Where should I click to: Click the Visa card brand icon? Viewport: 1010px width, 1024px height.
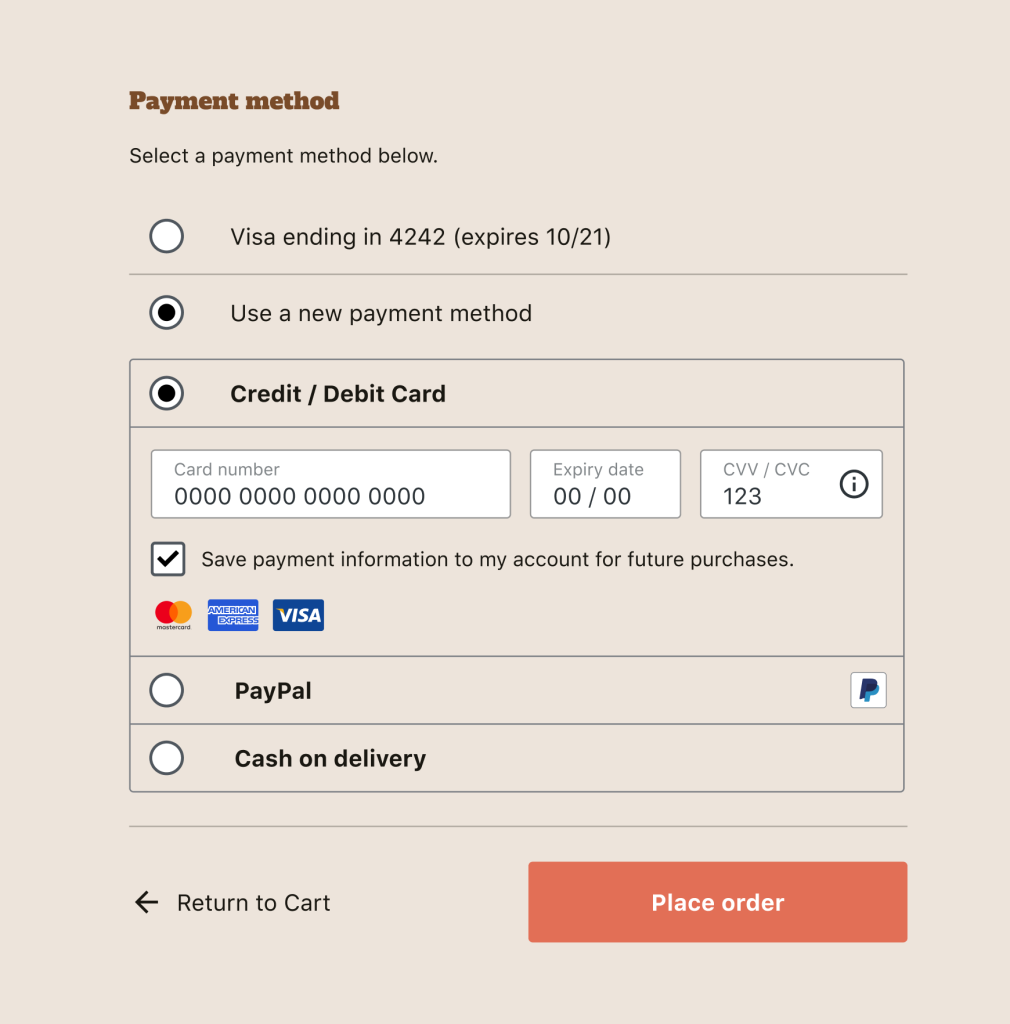(297, 615)
